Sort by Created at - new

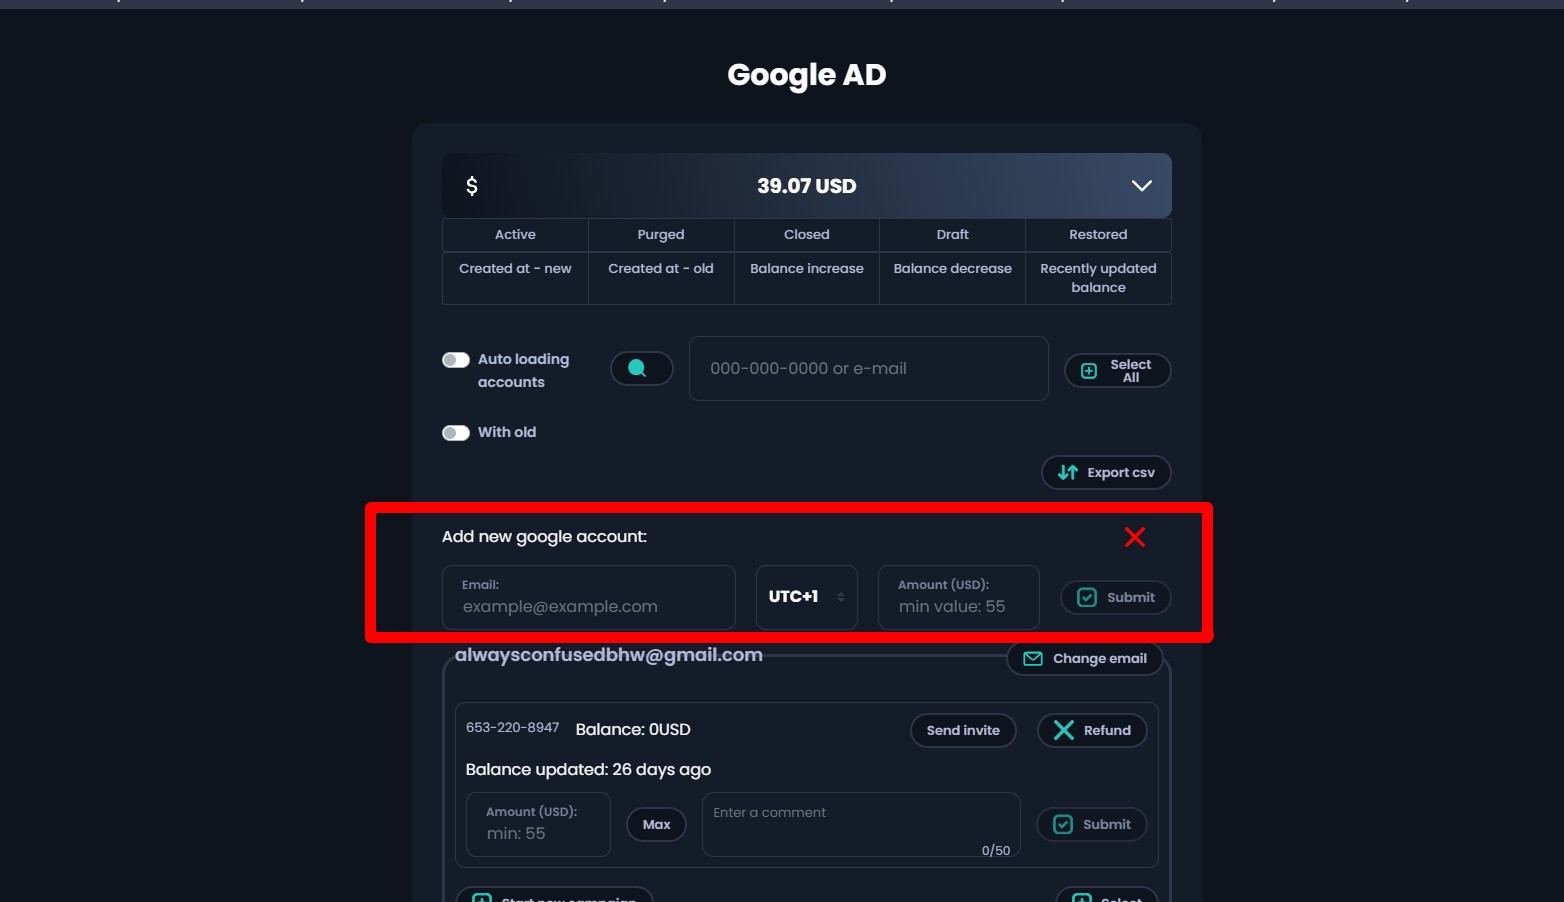pyautogui.click(x=515, y=278)
